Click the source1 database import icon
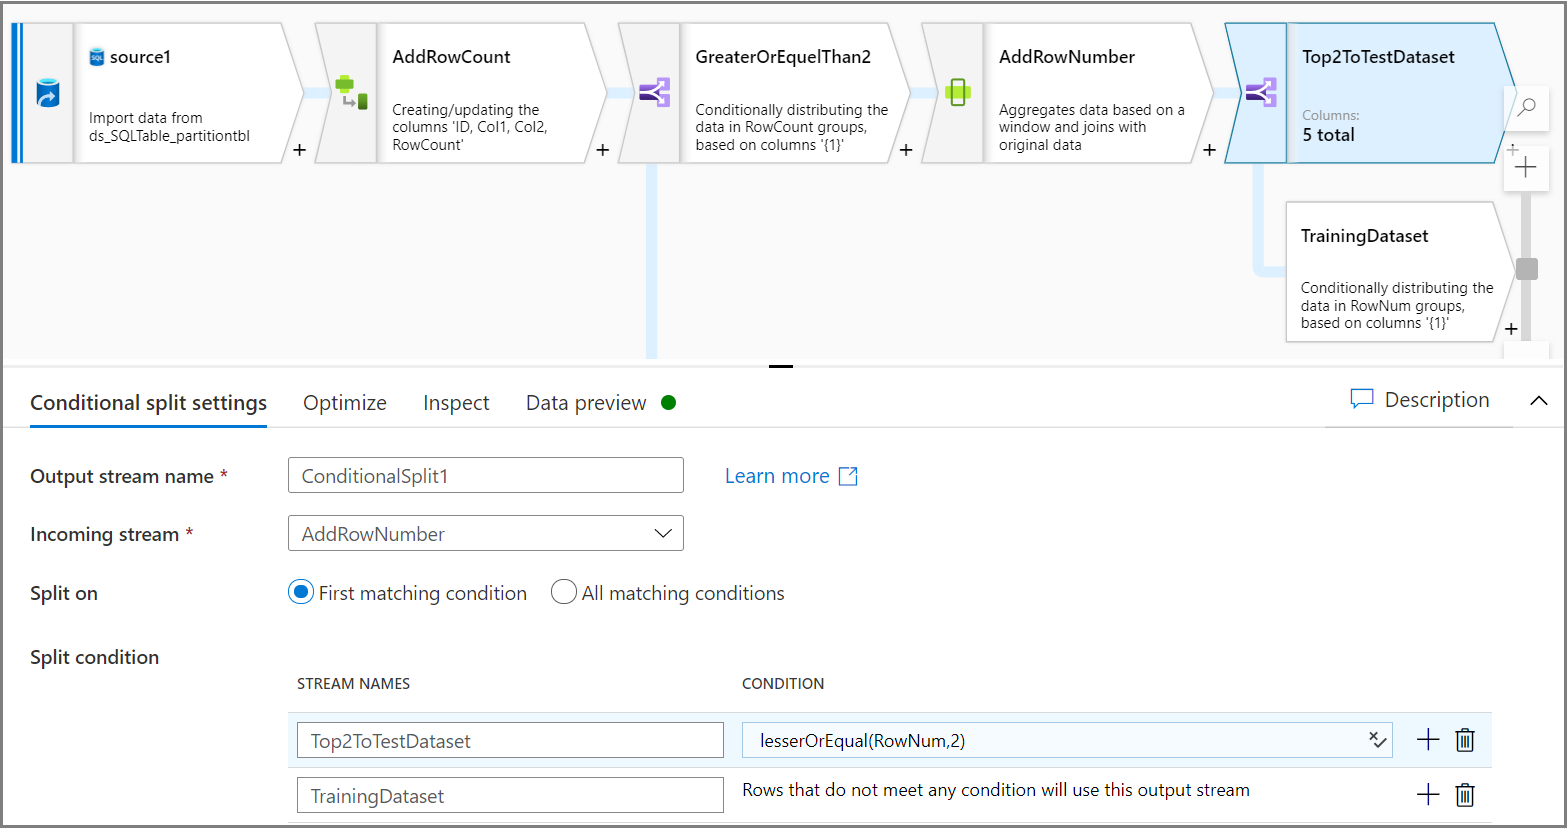1567x829 pixels. click(x=47, y=93)
